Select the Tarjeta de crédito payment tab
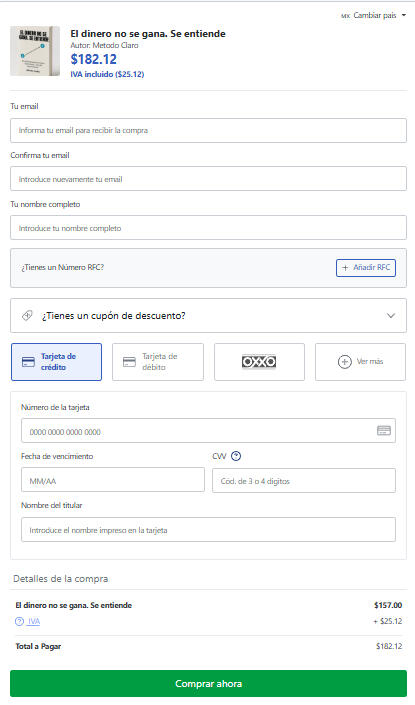415x705 pixels. (57, 362)
